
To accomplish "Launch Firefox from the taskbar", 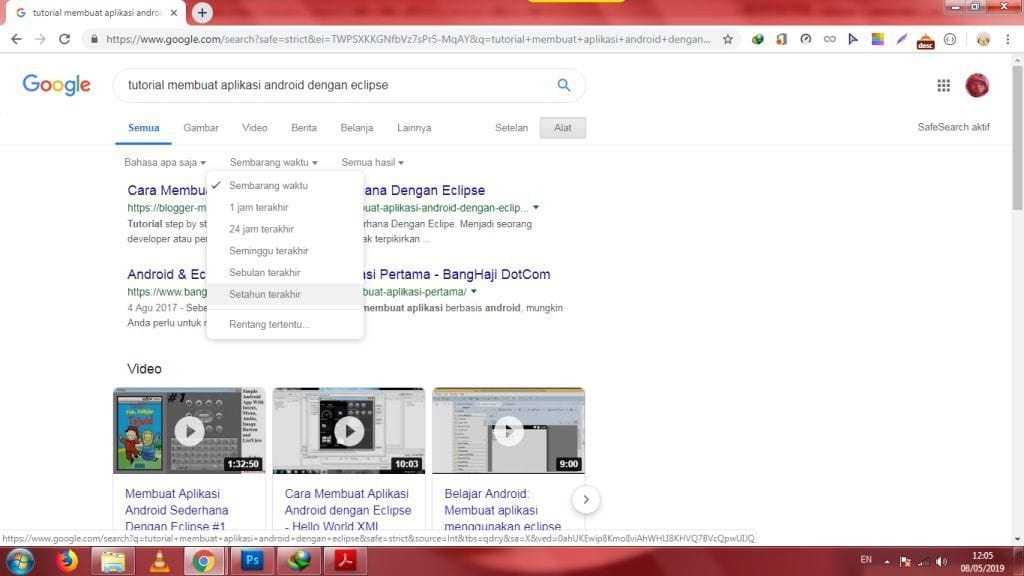I will point(67,562).
